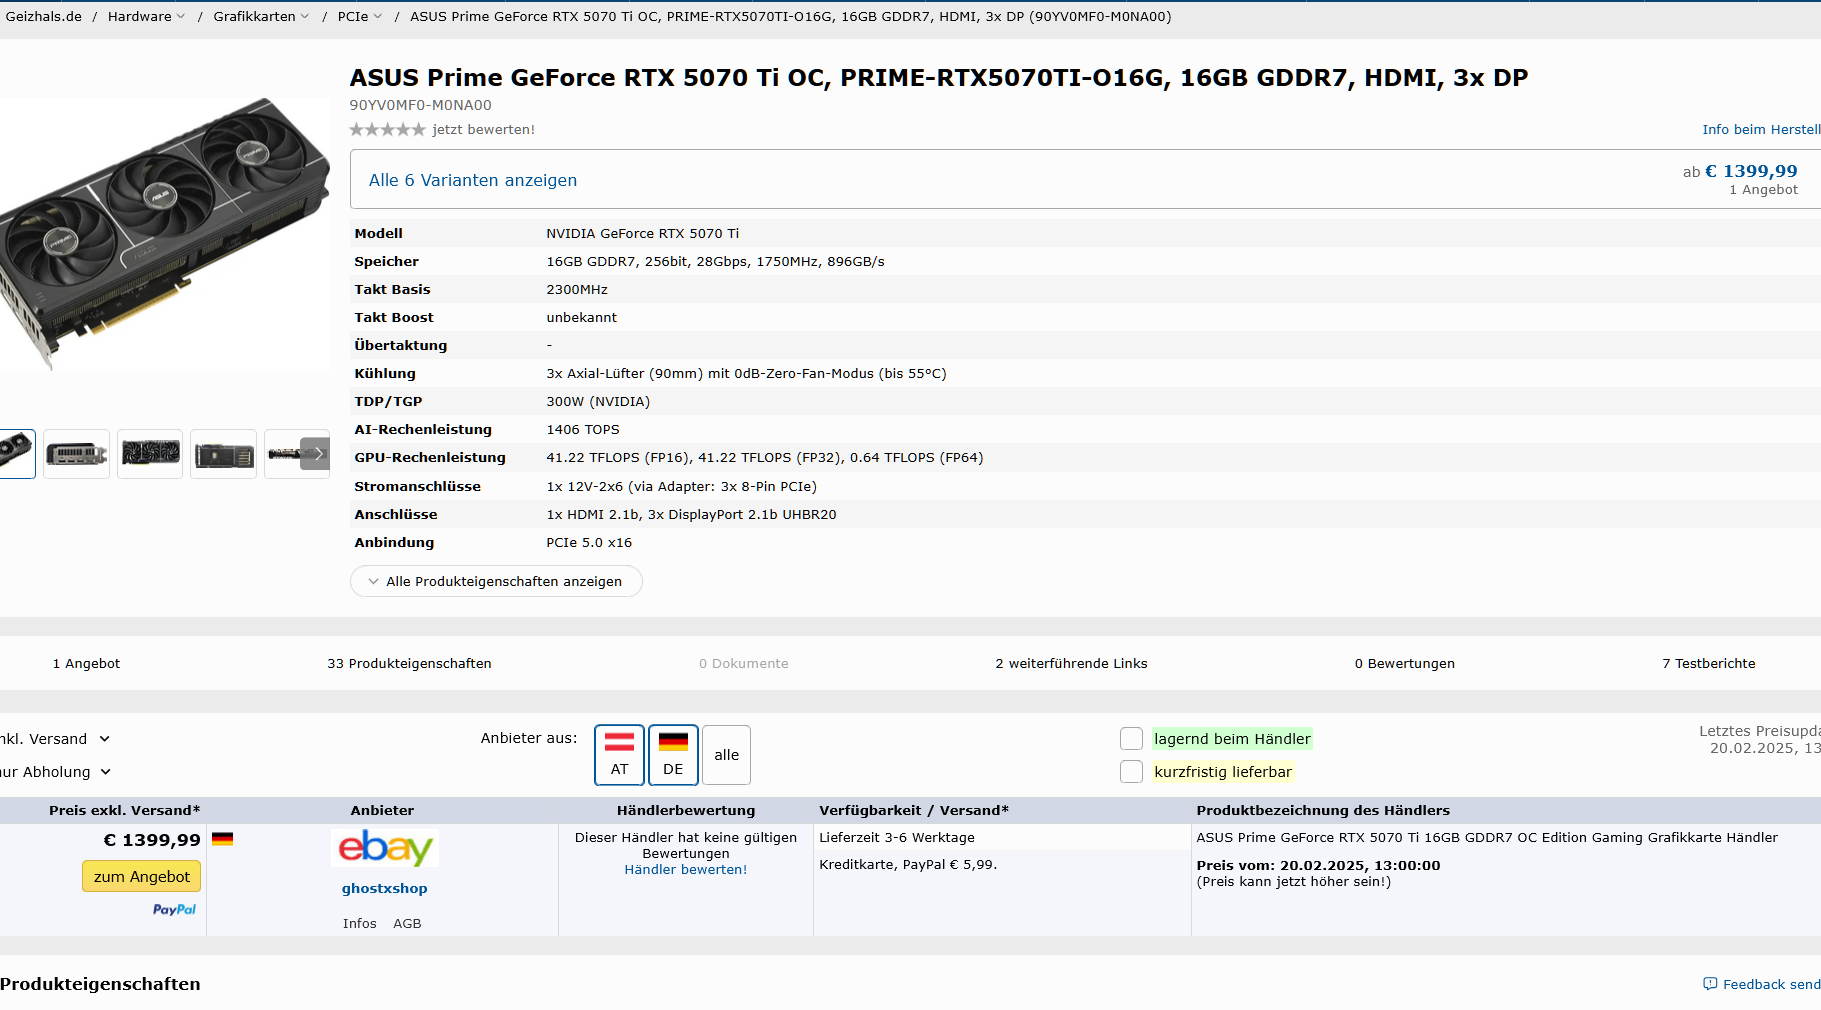The height and width of the screenshot is (1010, 1821).
Task: Open the 'nur Abholung' dropdown
Action: 55,772
